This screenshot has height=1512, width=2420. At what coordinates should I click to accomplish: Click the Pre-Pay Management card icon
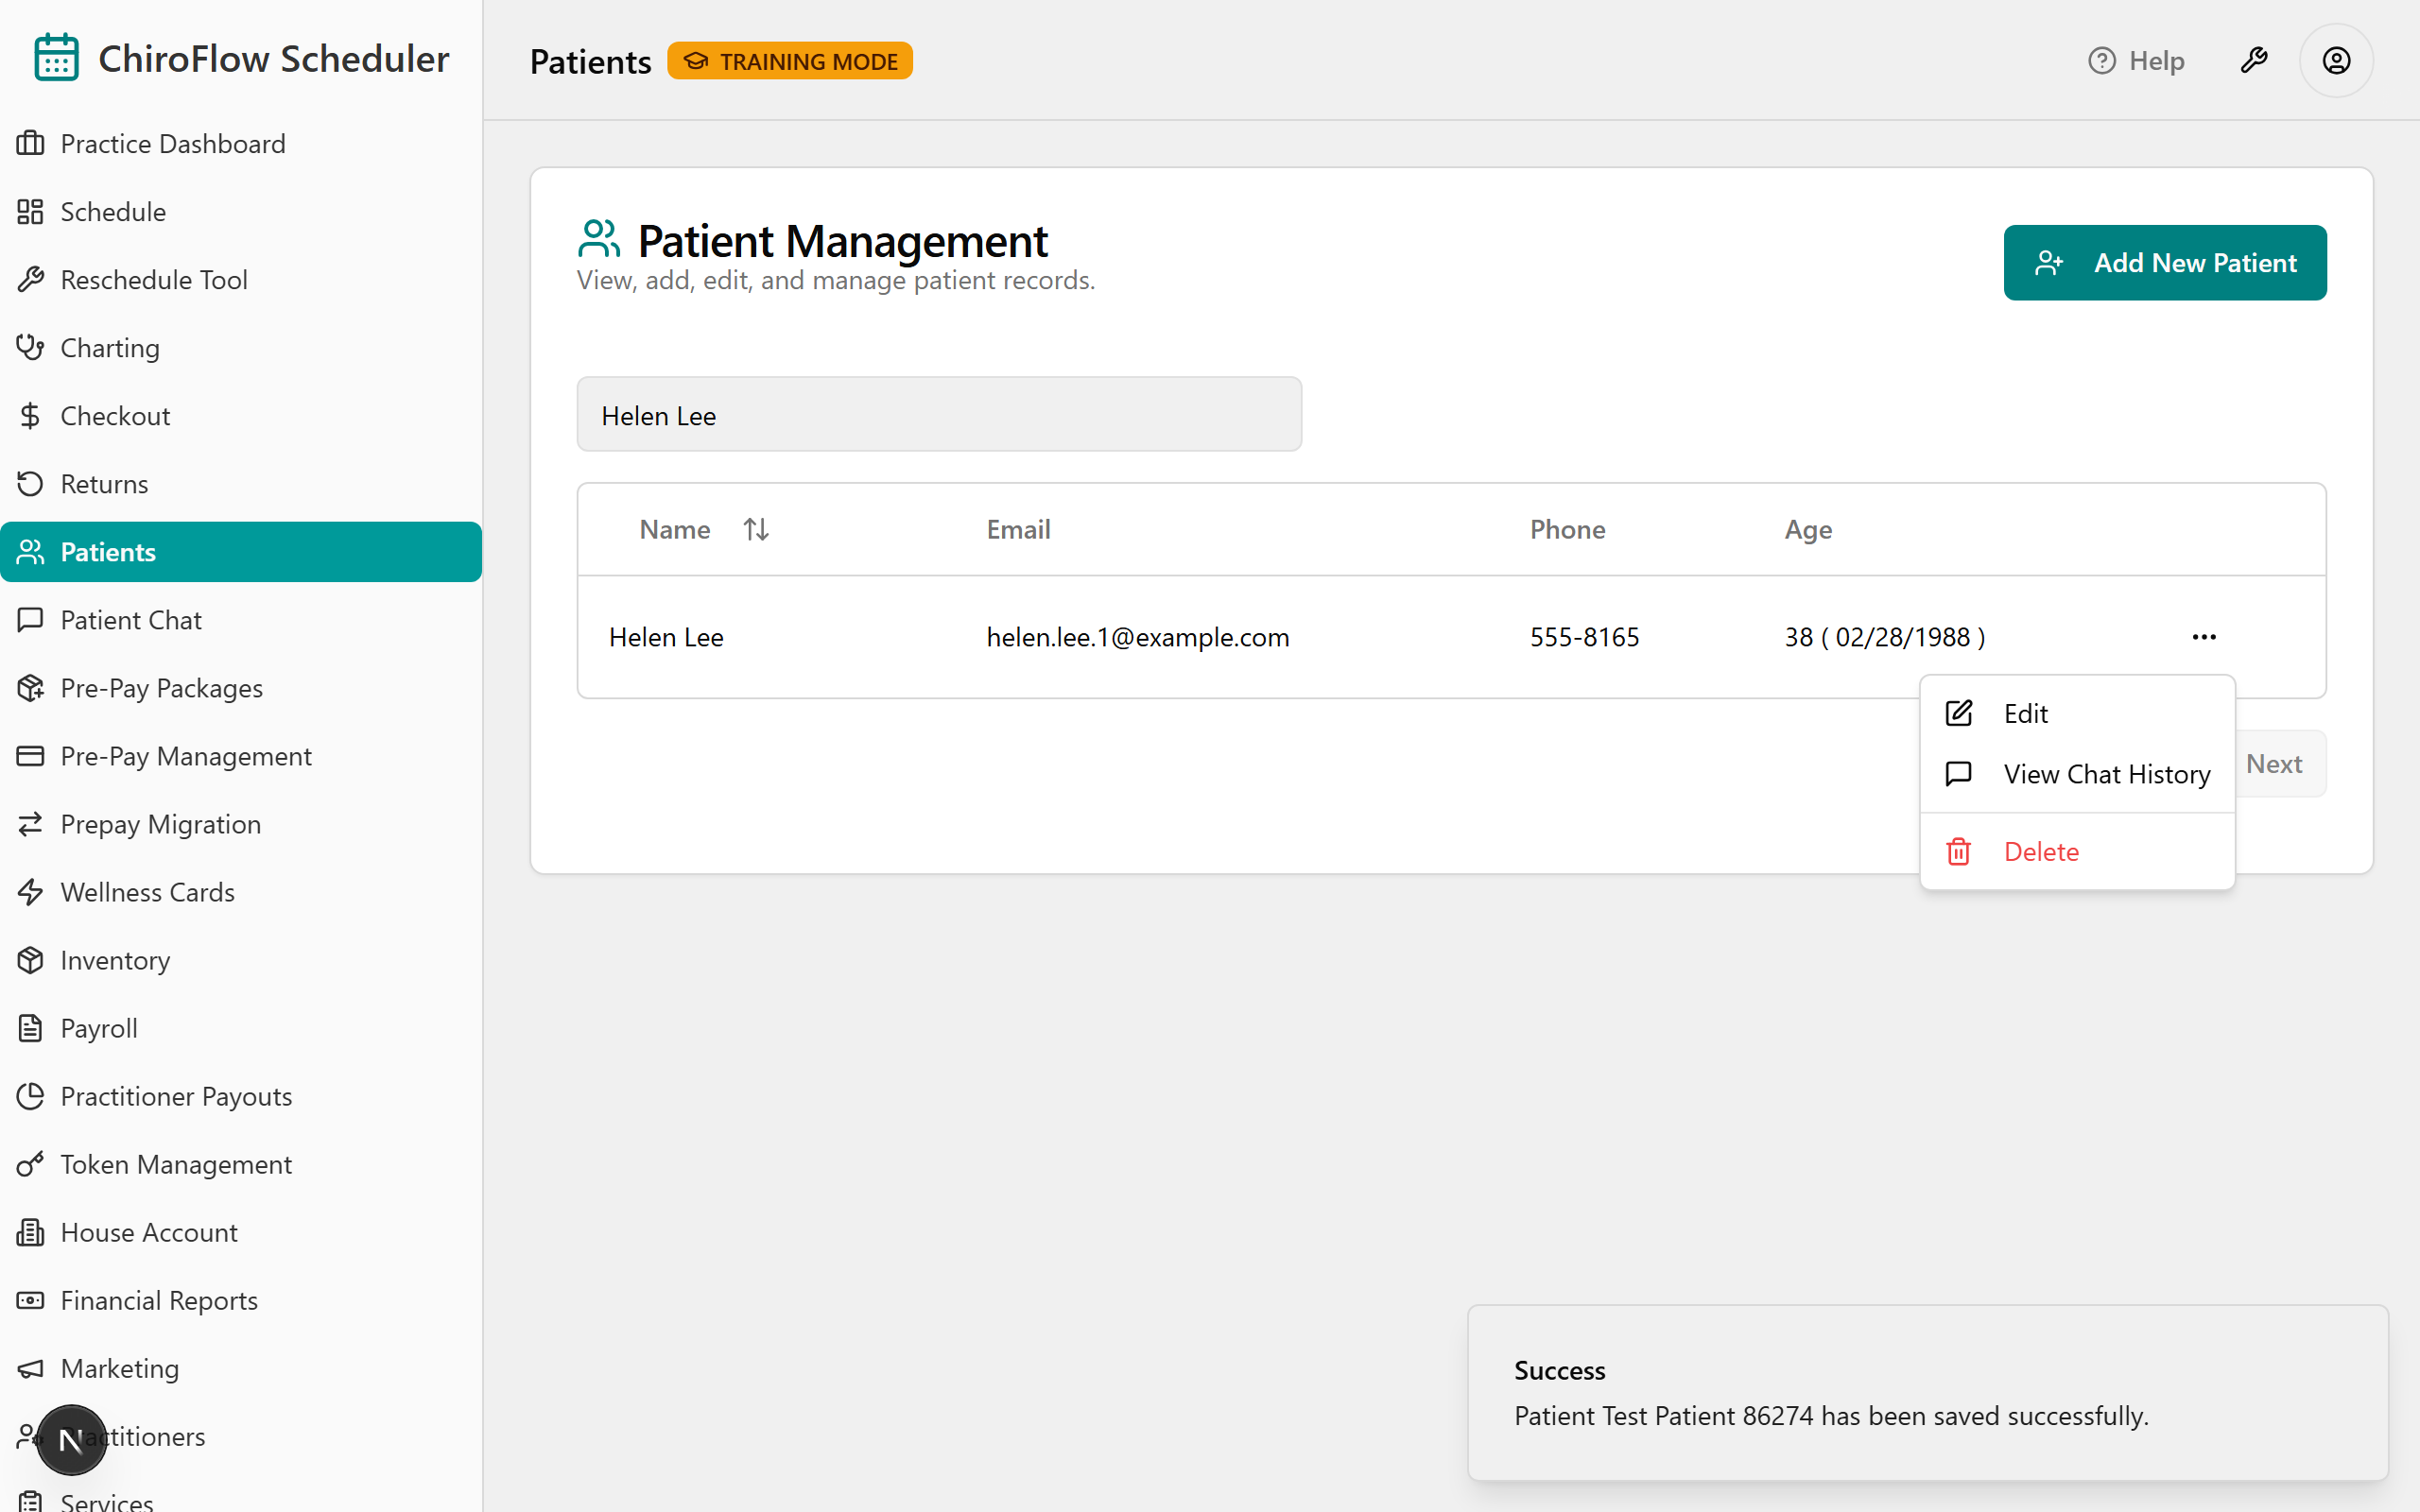[30, 756]
